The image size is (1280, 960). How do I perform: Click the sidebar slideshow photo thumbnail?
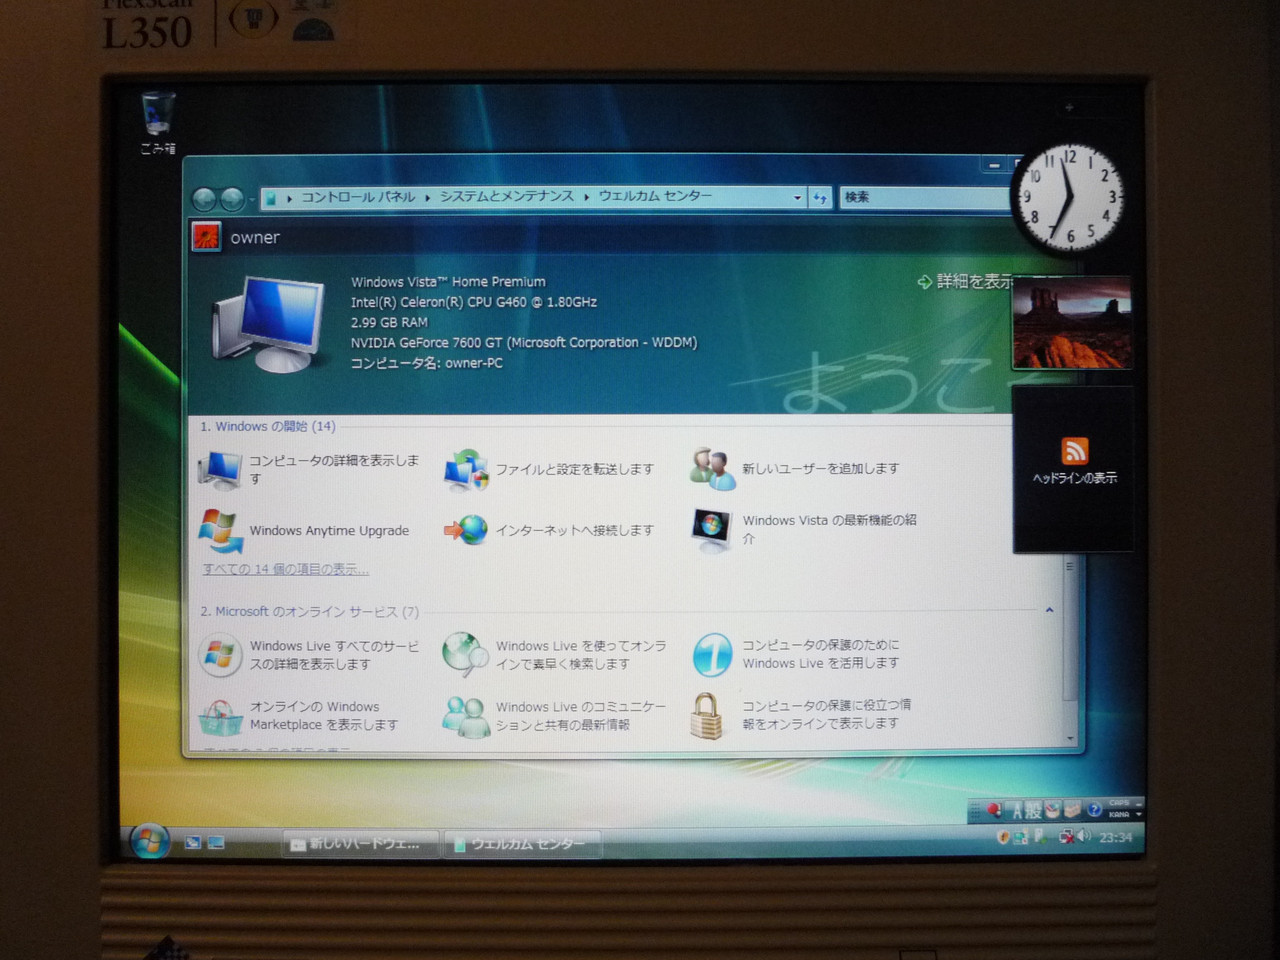click(x=1073, y=323)
